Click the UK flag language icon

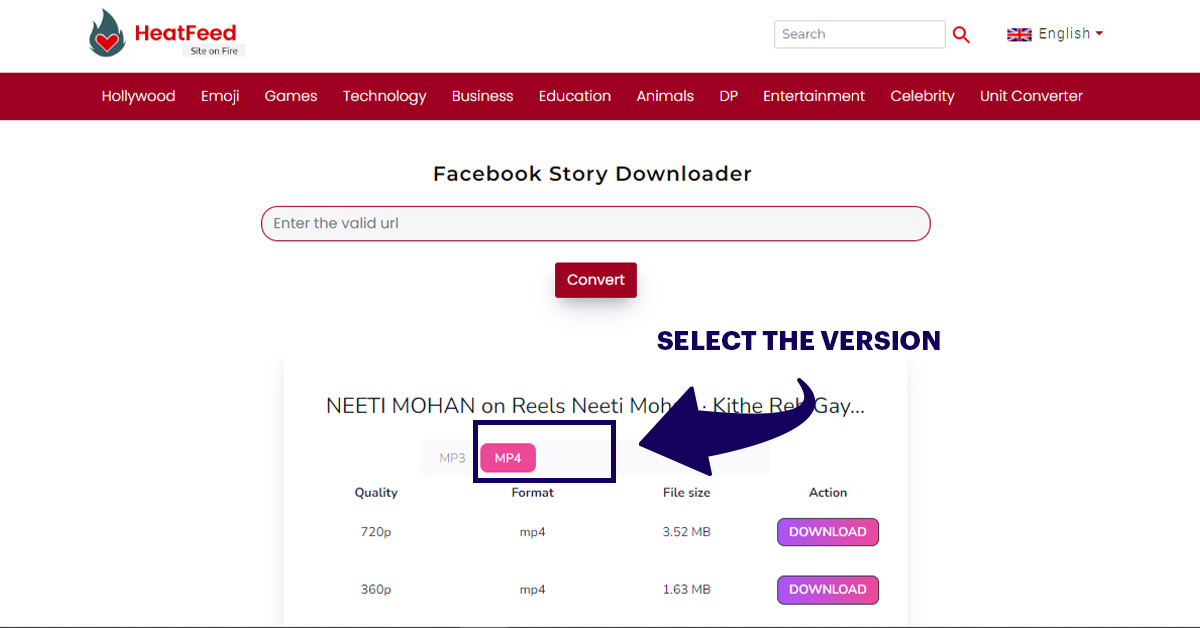1019,34
